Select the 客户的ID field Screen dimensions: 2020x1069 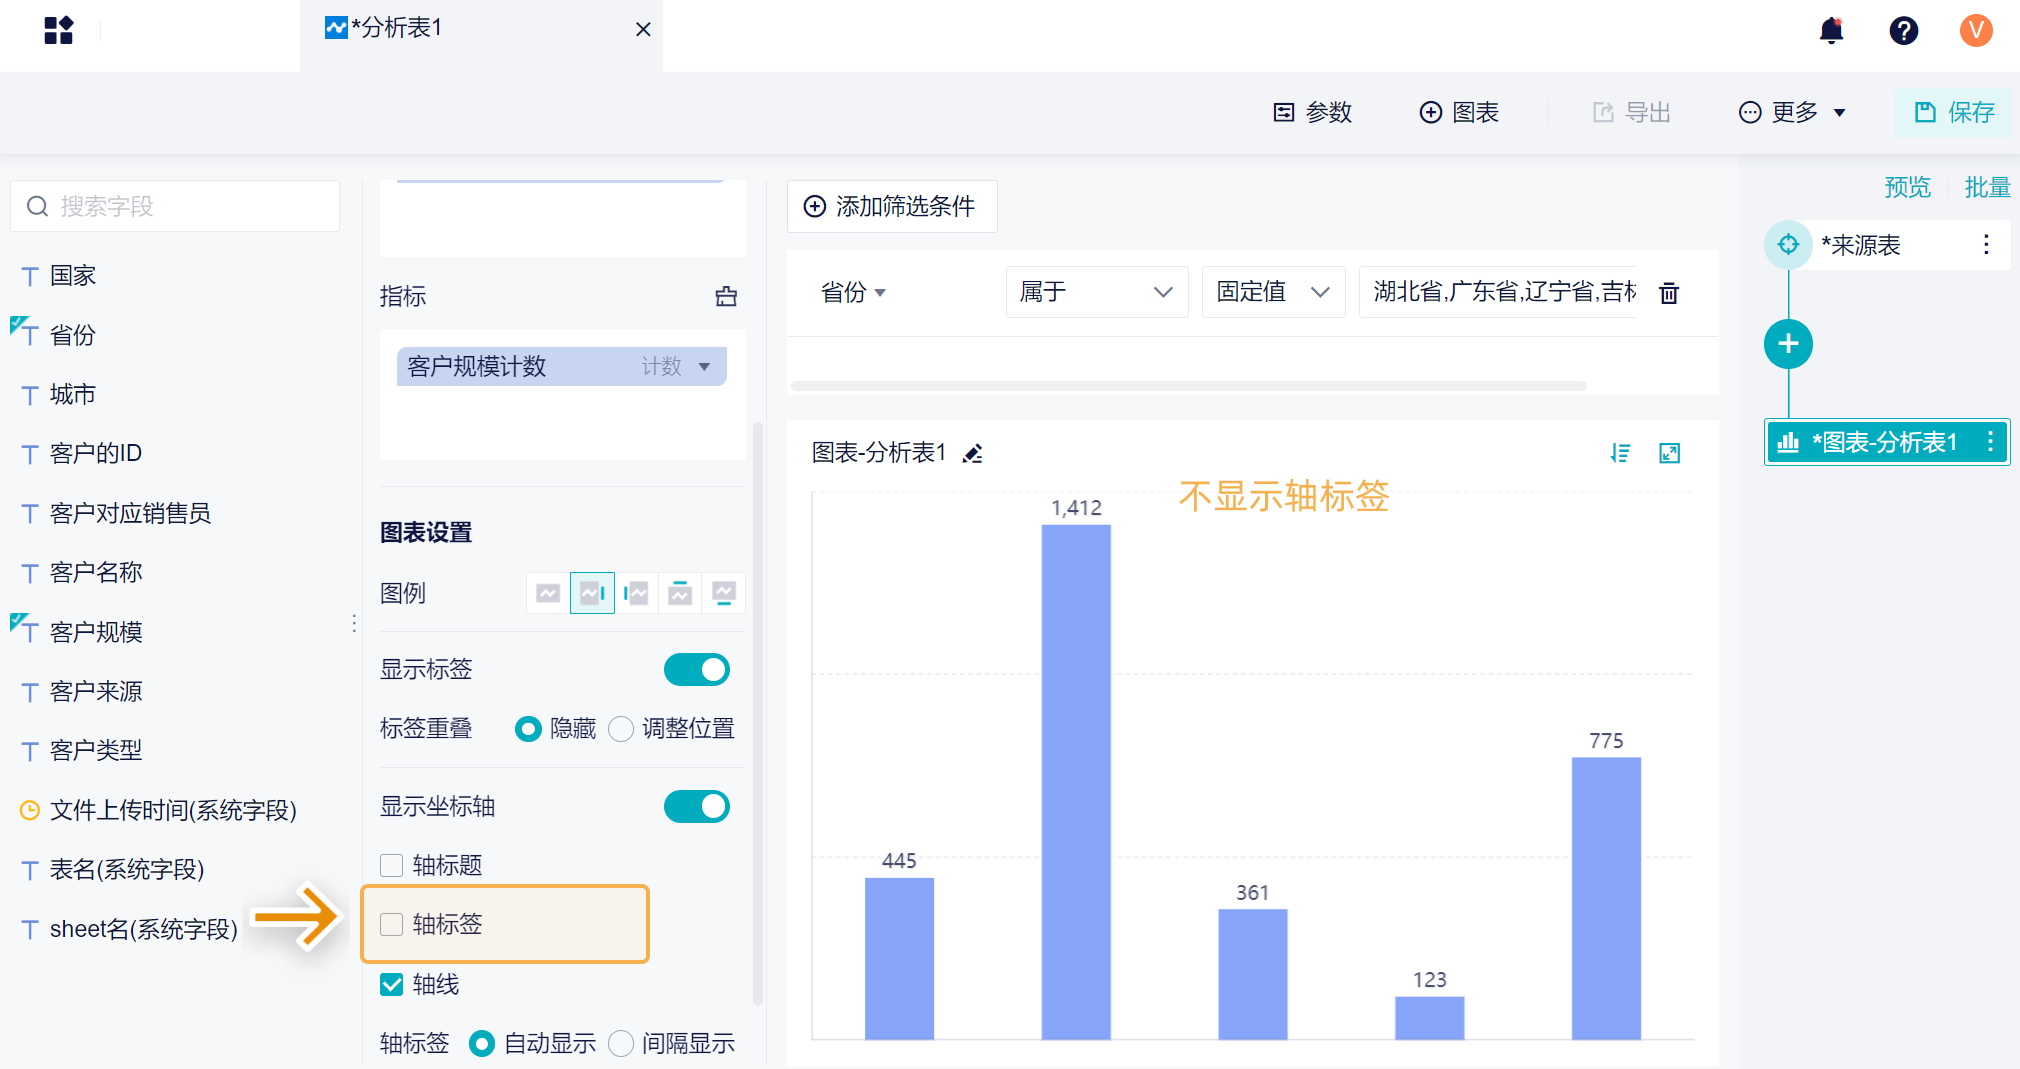coord(96,453)
